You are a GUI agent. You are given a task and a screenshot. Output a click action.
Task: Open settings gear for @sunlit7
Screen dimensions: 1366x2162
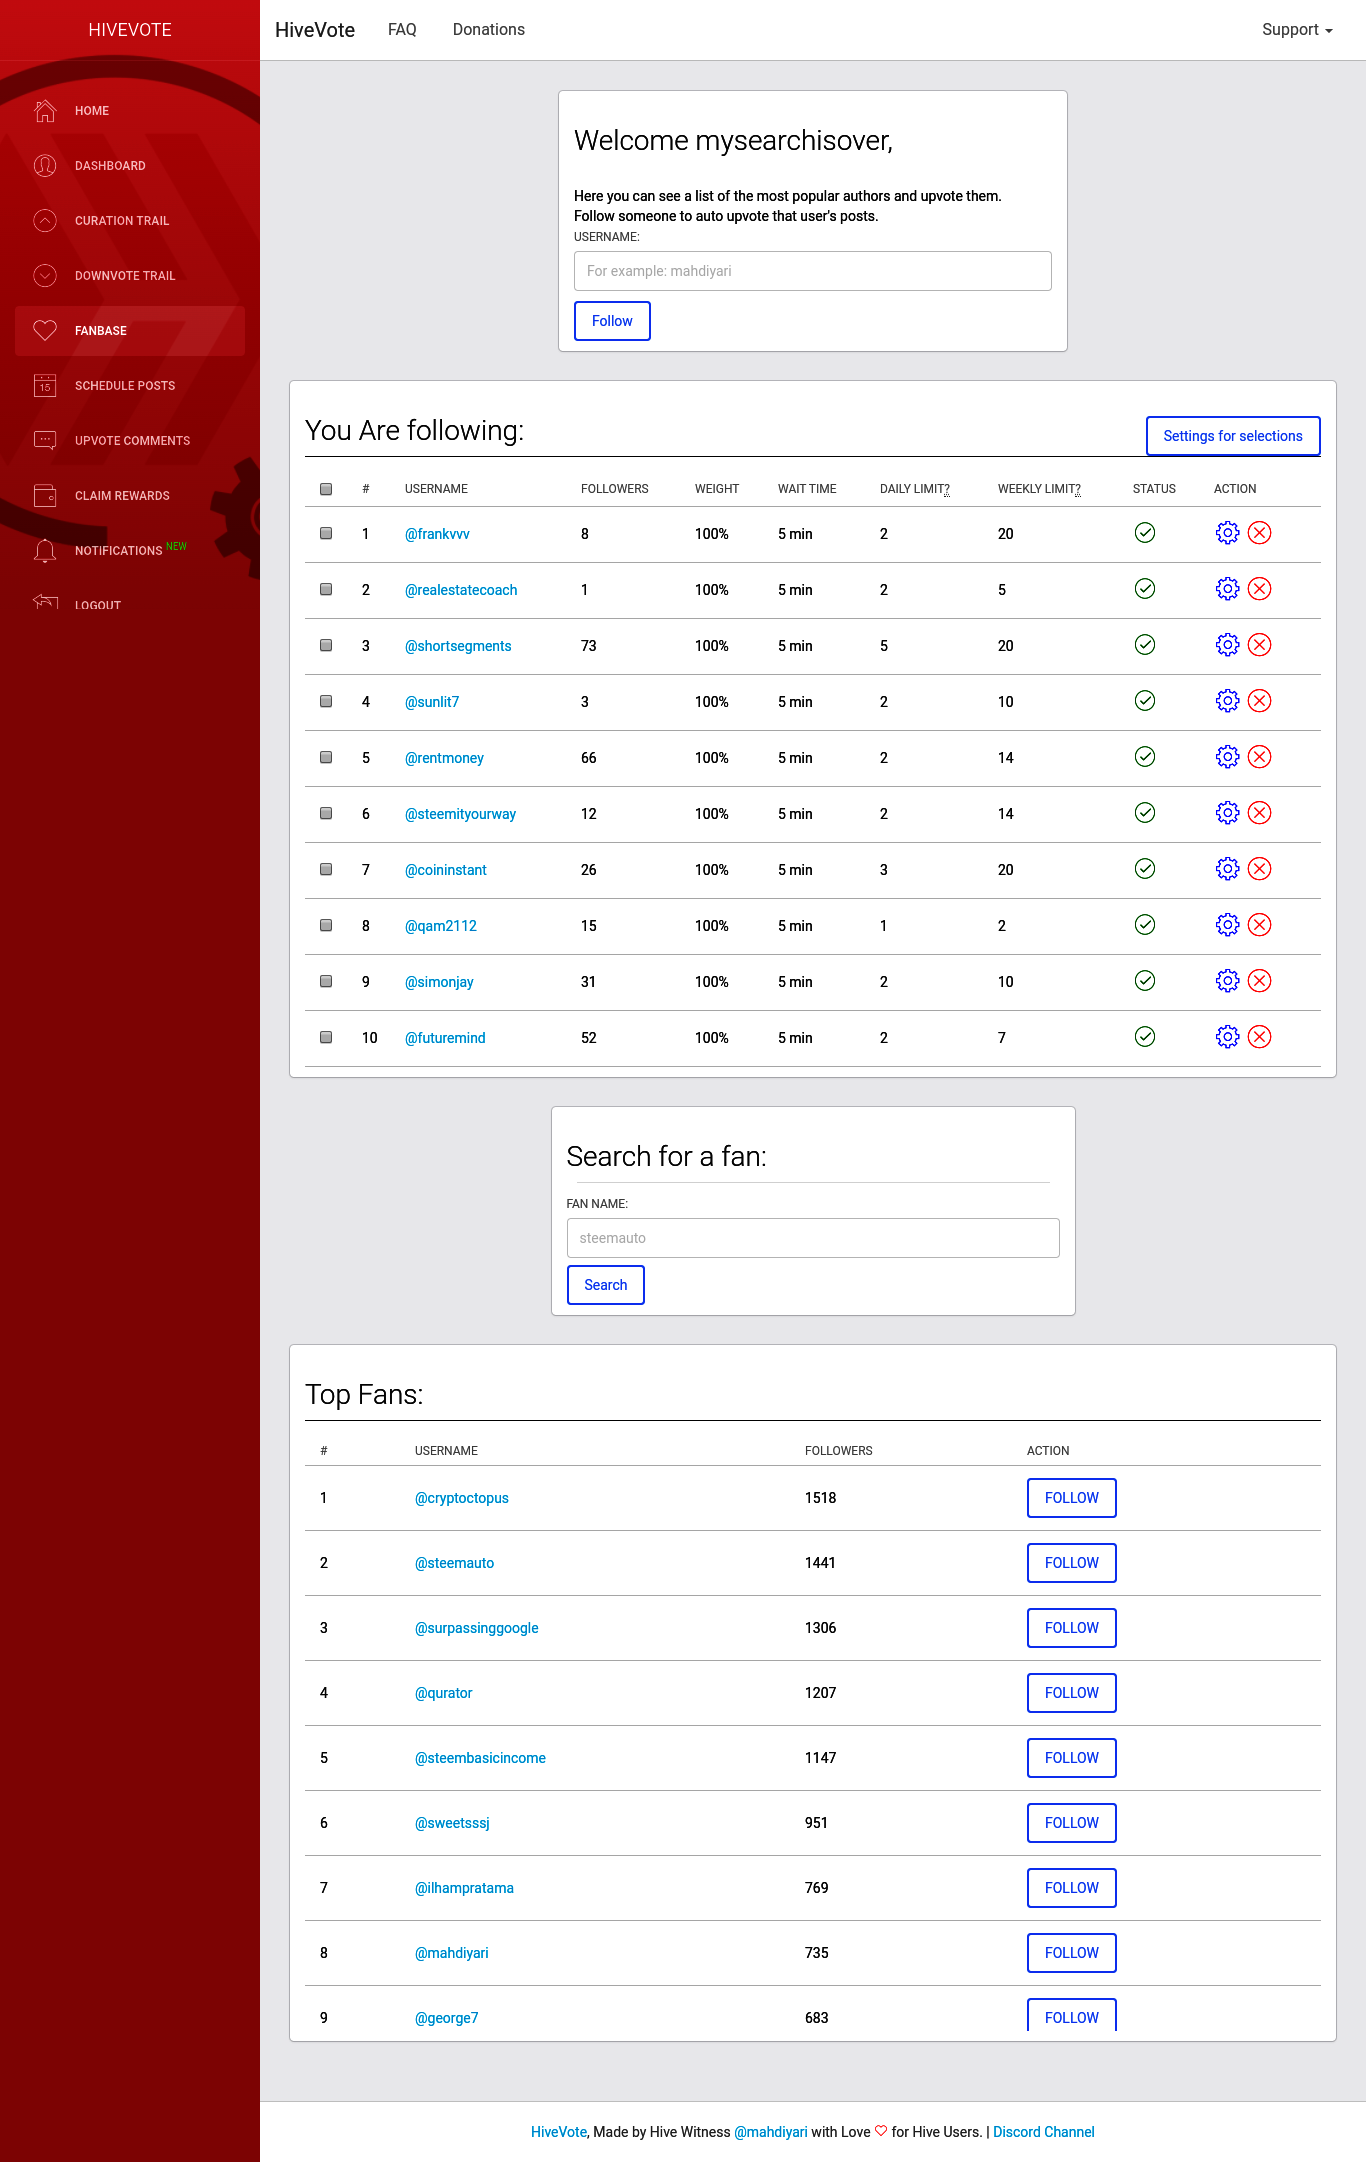[1227, 701]
